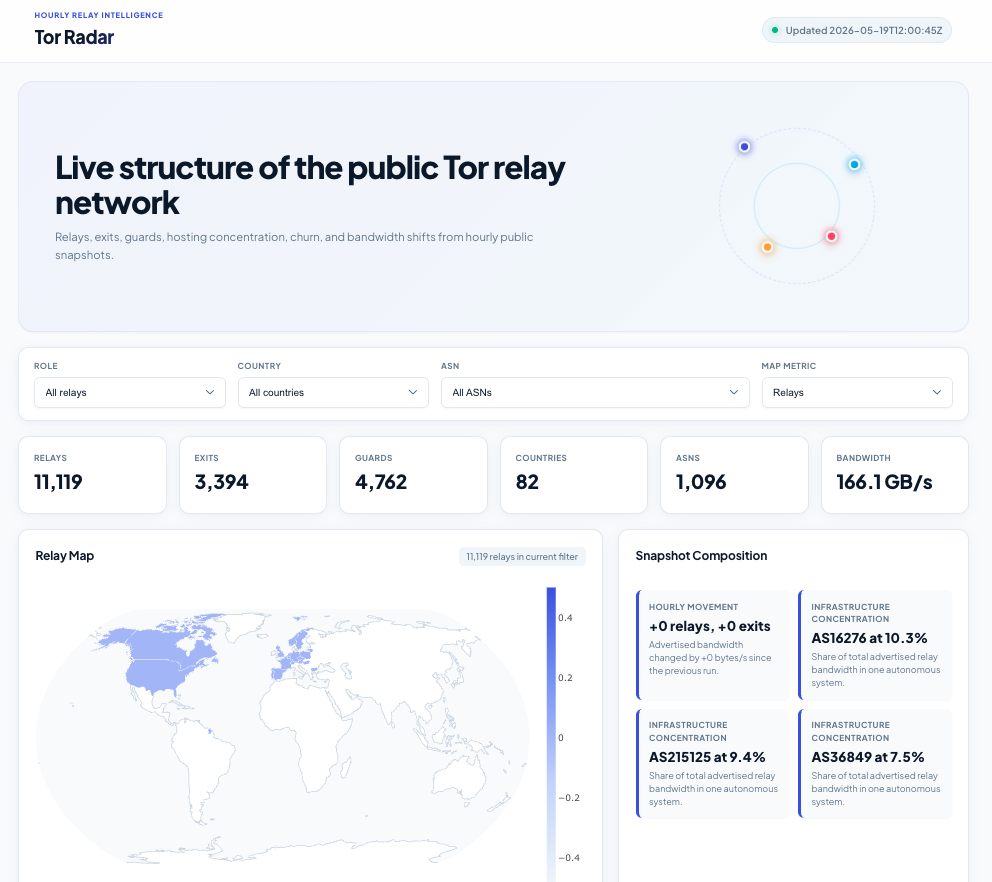The image size is (992, 882).
Task: Click the AS36849 at 7.5% card
Action: point(875,764)
